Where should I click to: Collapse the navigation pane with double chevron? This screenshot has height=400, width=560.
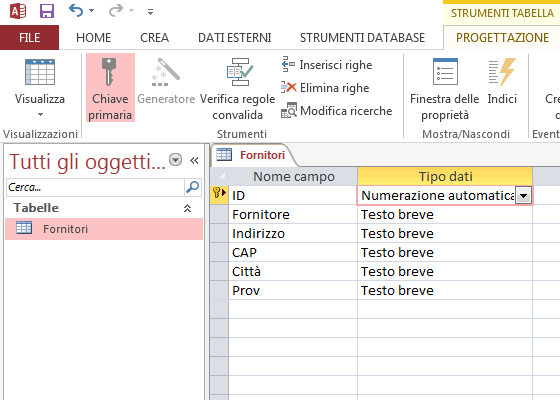(194, 160)
